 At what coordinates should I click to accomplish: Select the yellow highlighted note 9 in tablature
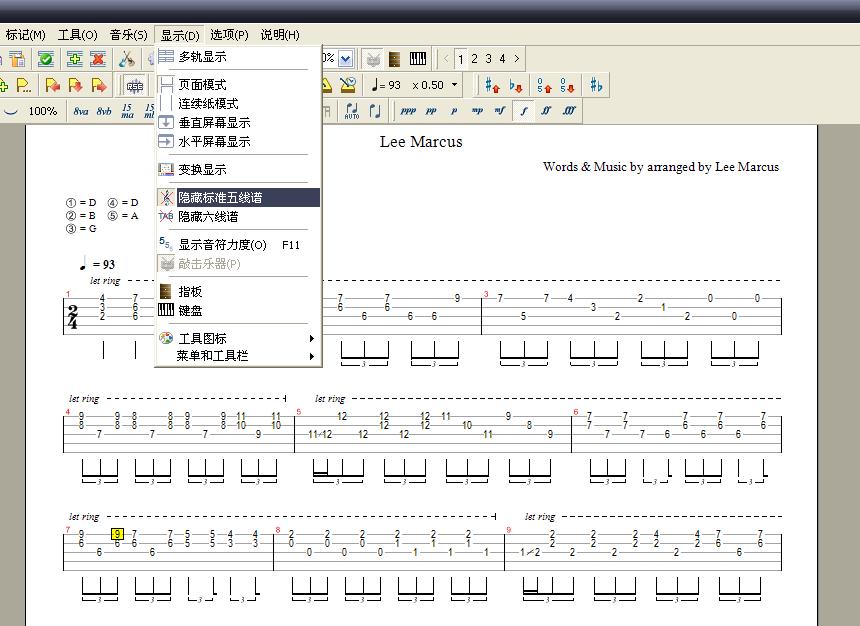[x=117, y=534]
